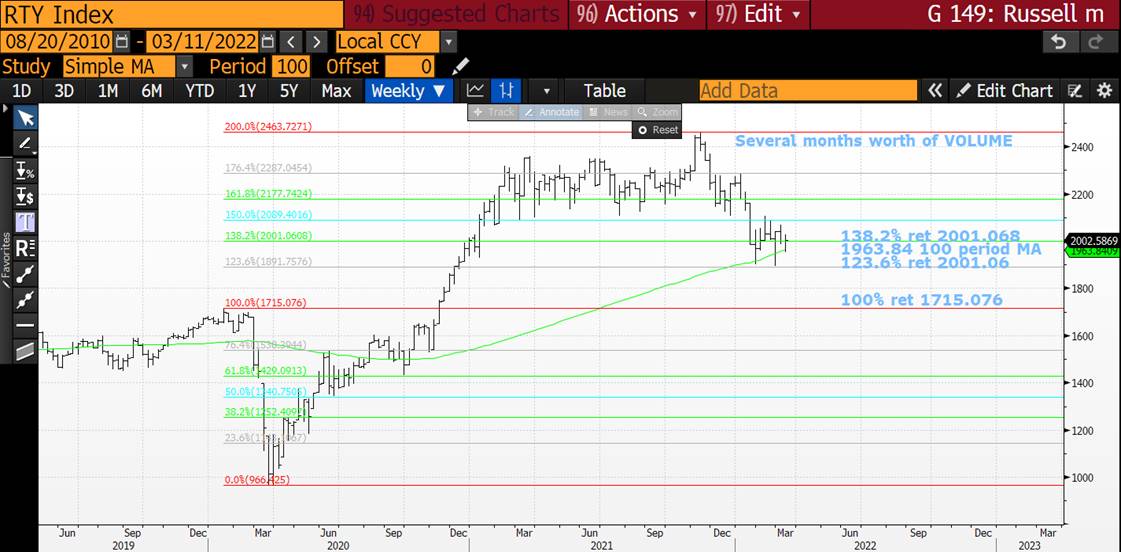Click the '100% ret 1715.076' annotation
Image resolution: width=1121 pixels, height=552 pixels.
[x=922, y=300]
